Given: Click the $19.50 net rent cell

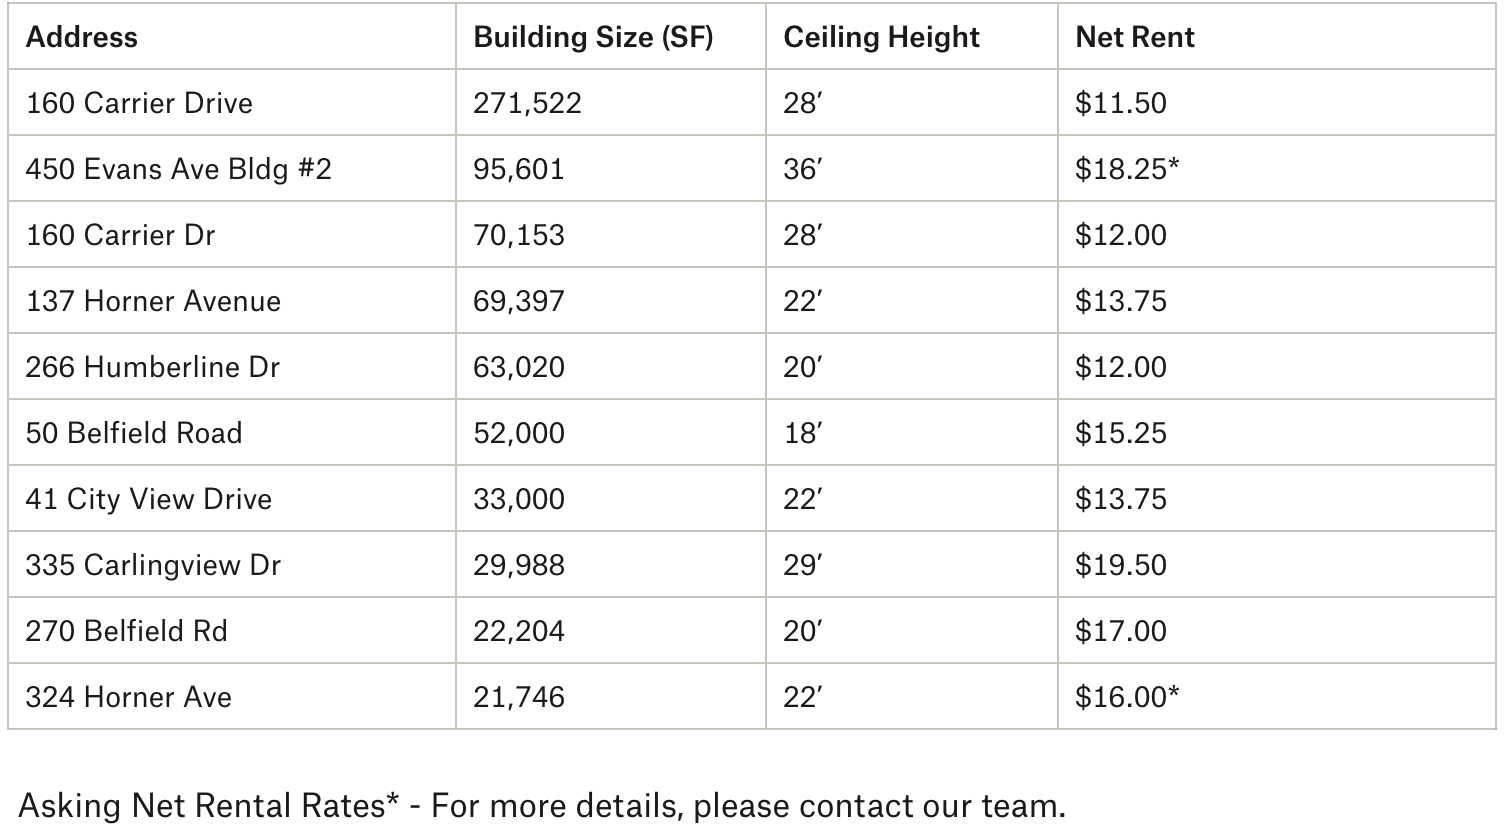Looking at the screenshot, I should (x=1120, y=565).
